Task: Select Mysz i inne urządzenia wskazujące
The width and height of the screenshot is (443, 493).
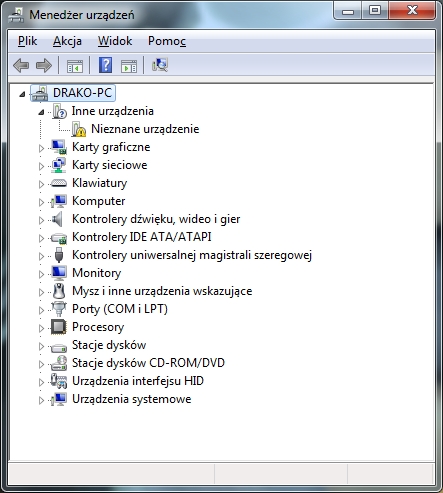Action: (162, 291)
